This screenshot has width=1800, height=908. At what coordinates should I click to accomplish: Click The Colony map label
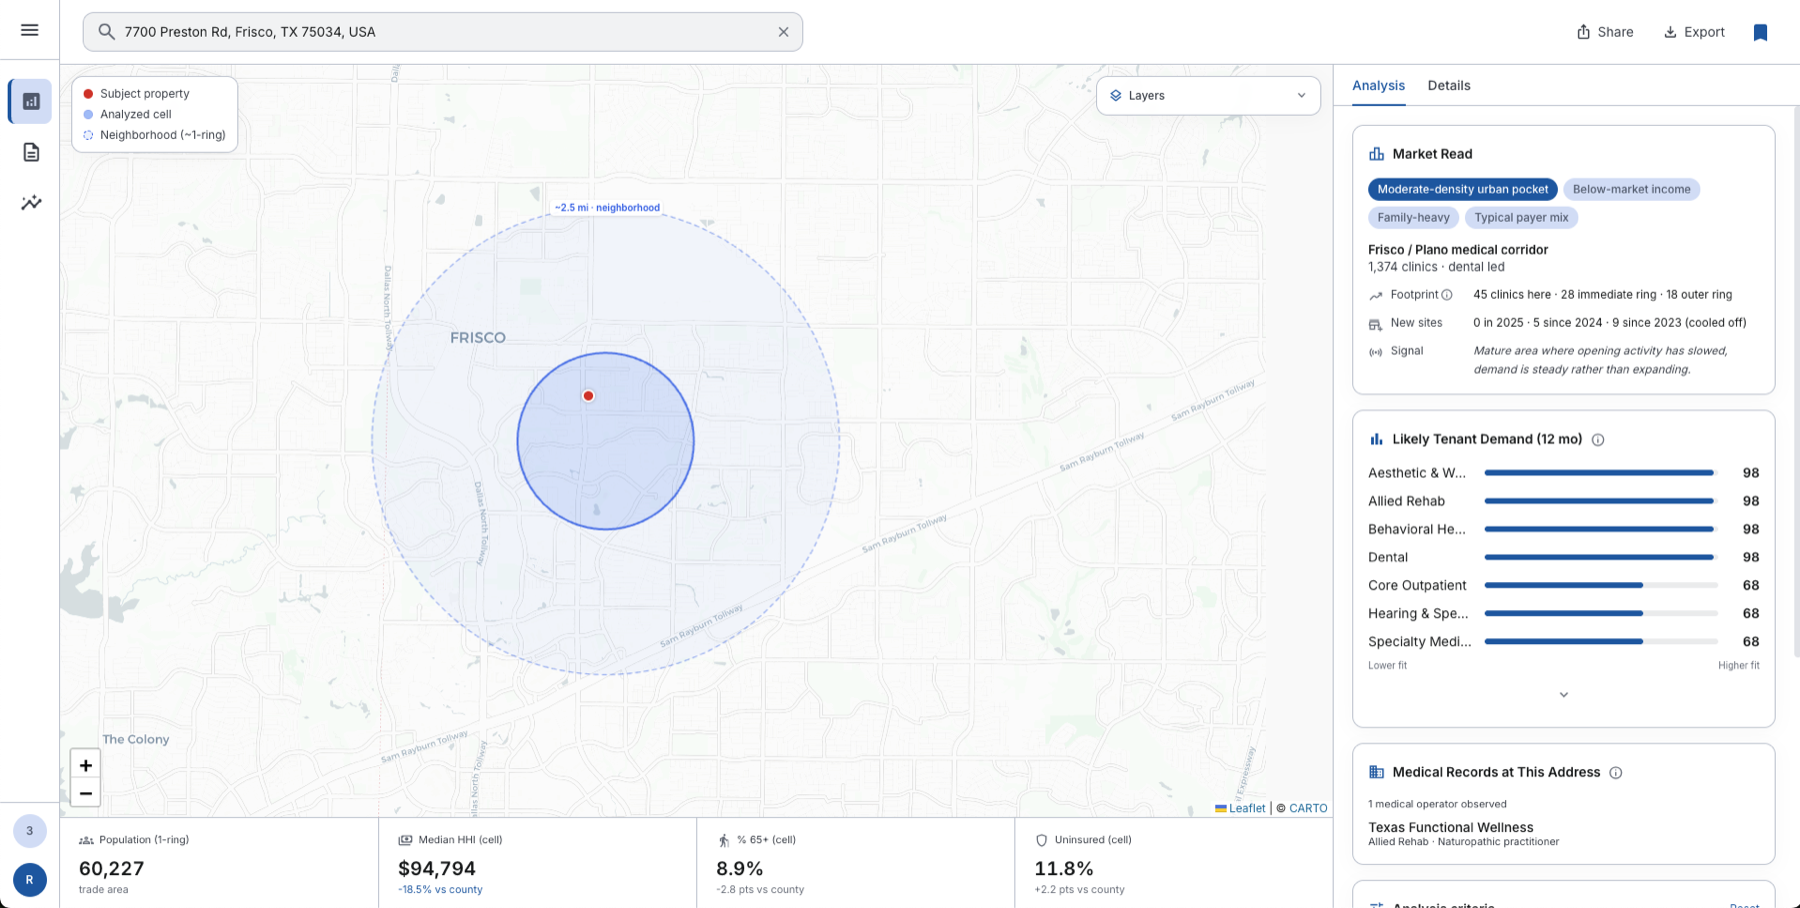tap(136, 740)
